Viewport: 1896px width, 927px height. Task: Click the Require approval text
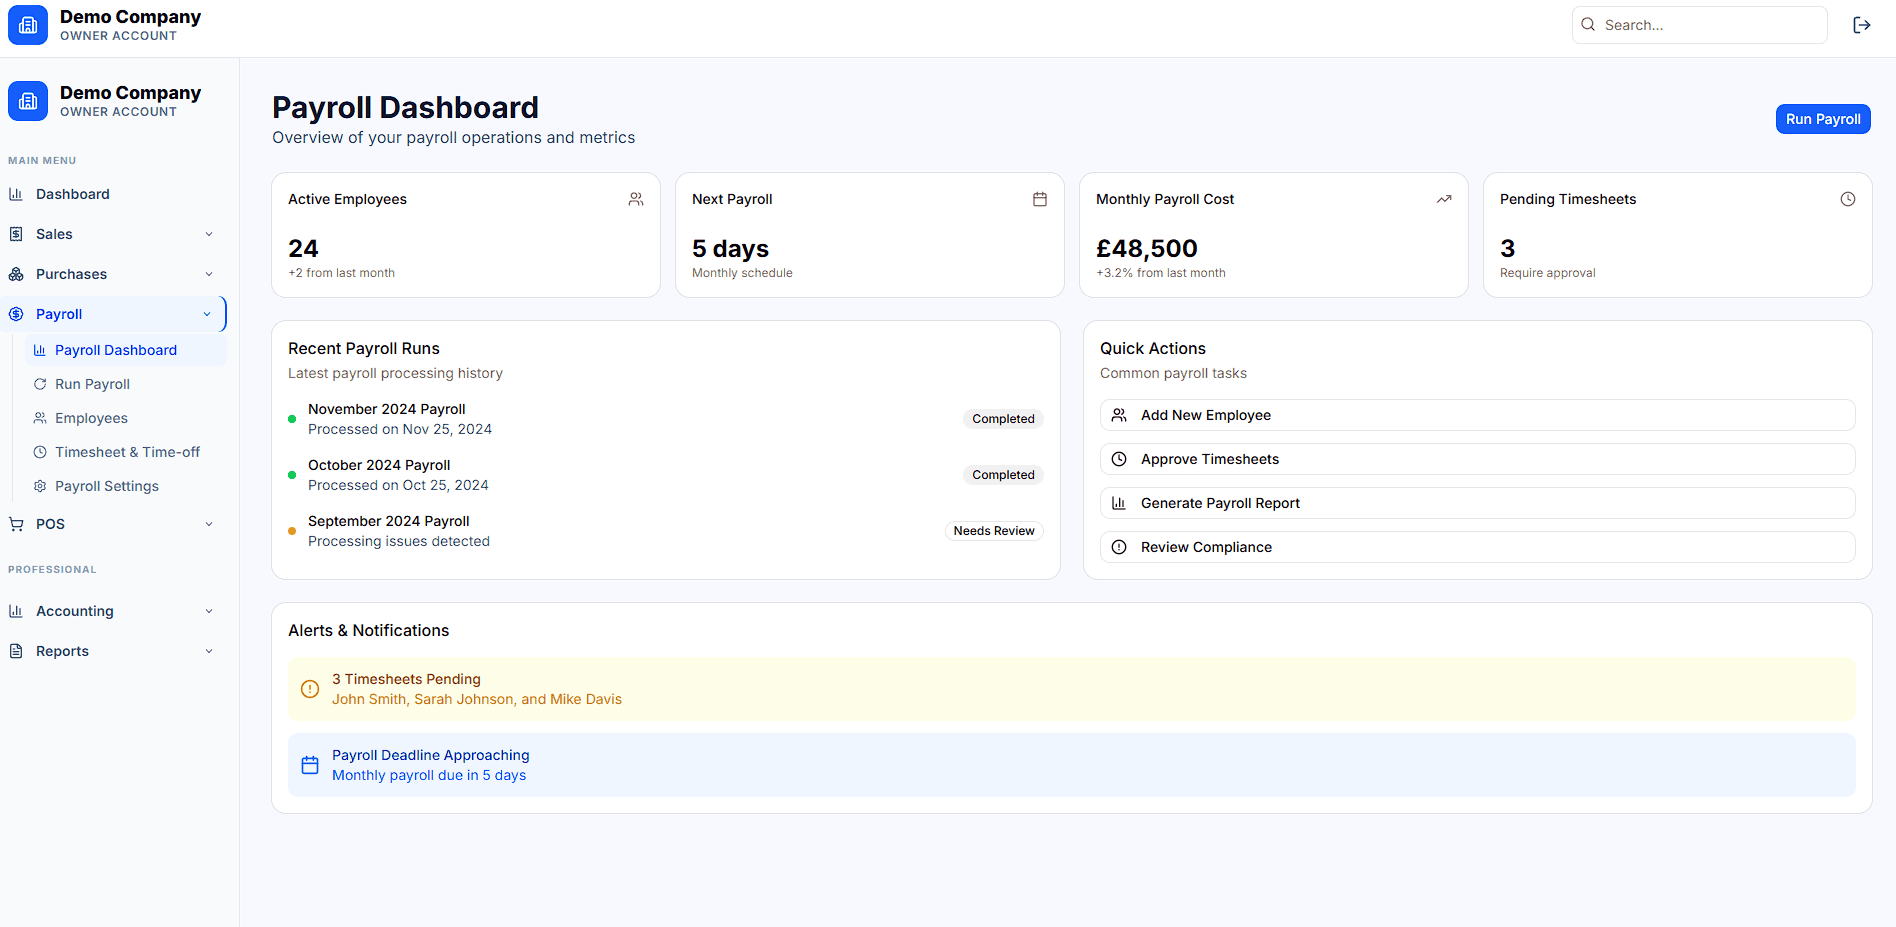click(x=1548, y=273)
